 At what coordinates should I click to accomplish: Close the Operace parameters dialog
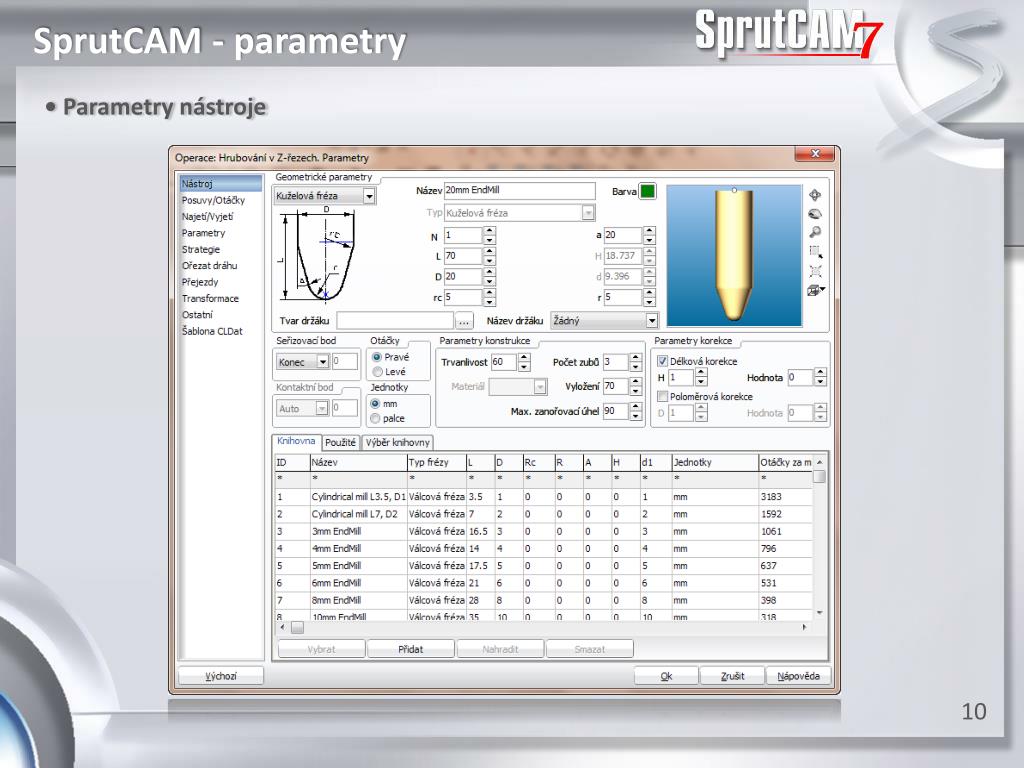[x=815, y=153]
